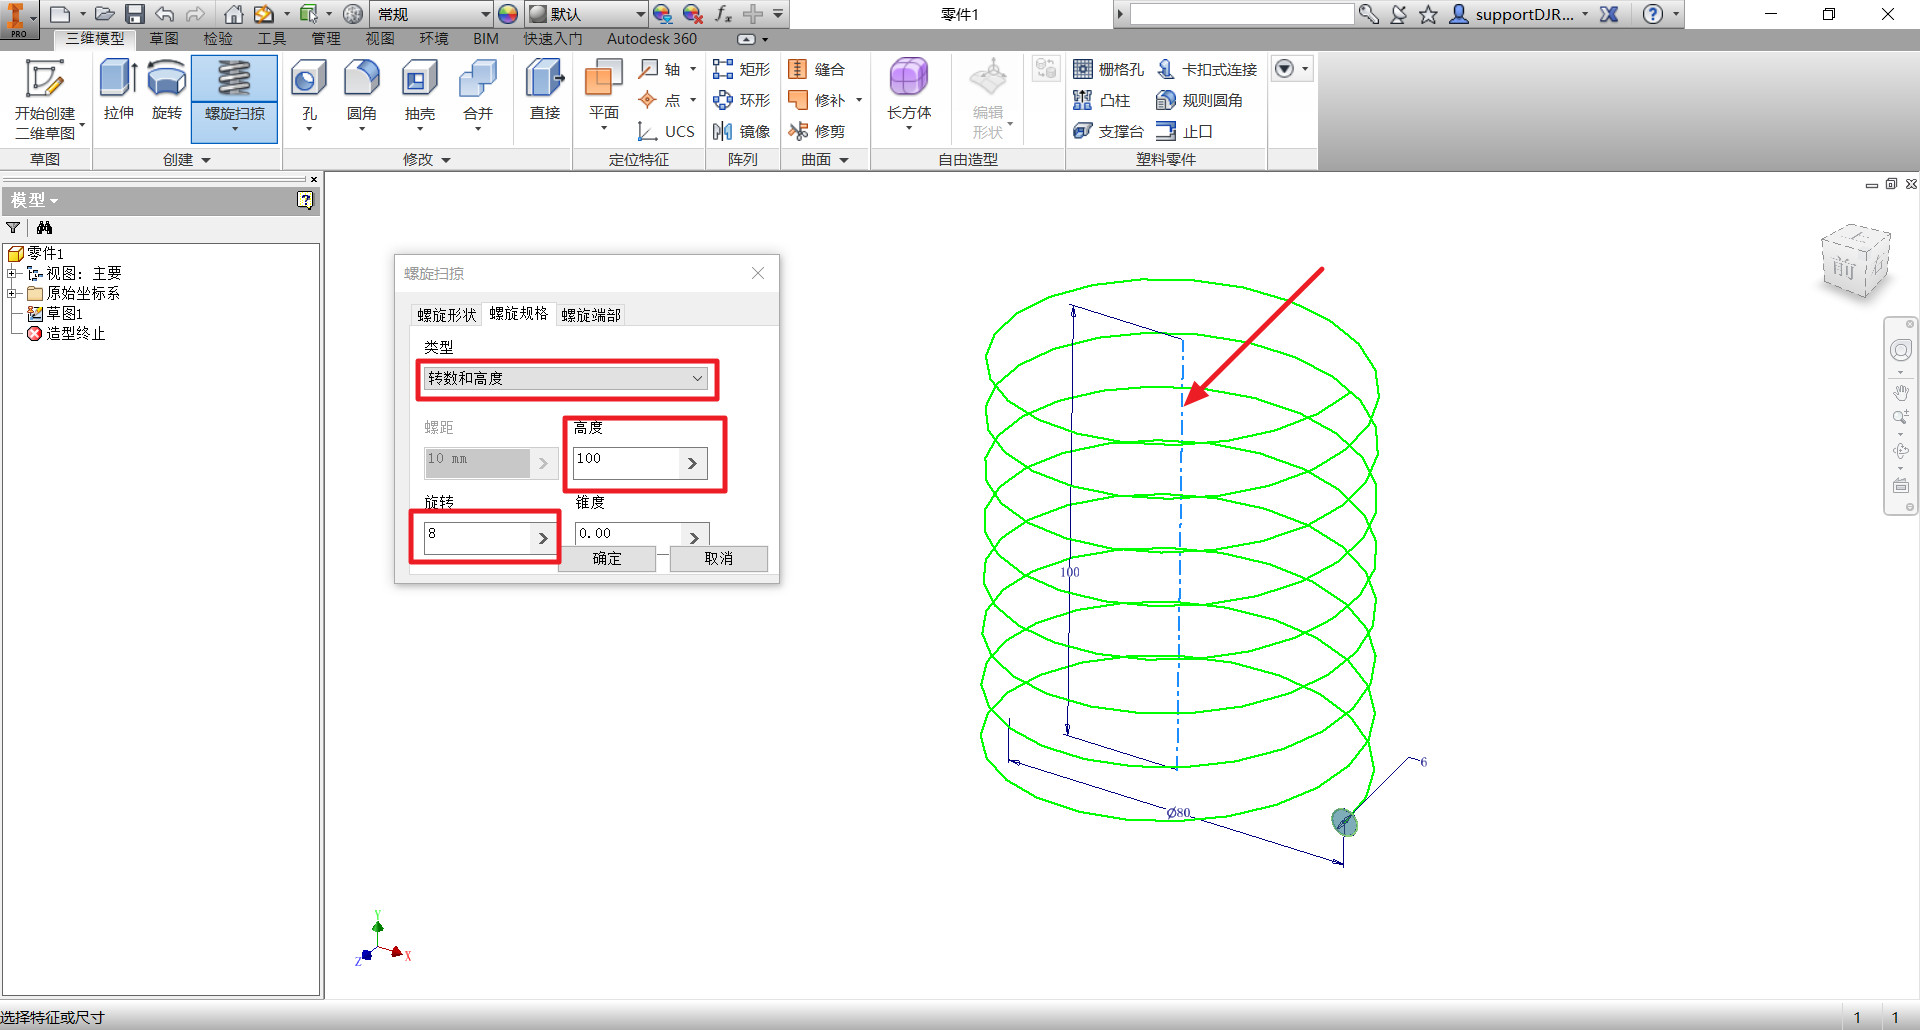Open the 草图 ribbon tab
Screen dimensions: 1920x1030
pyautogui.click(x=164, y=38)
